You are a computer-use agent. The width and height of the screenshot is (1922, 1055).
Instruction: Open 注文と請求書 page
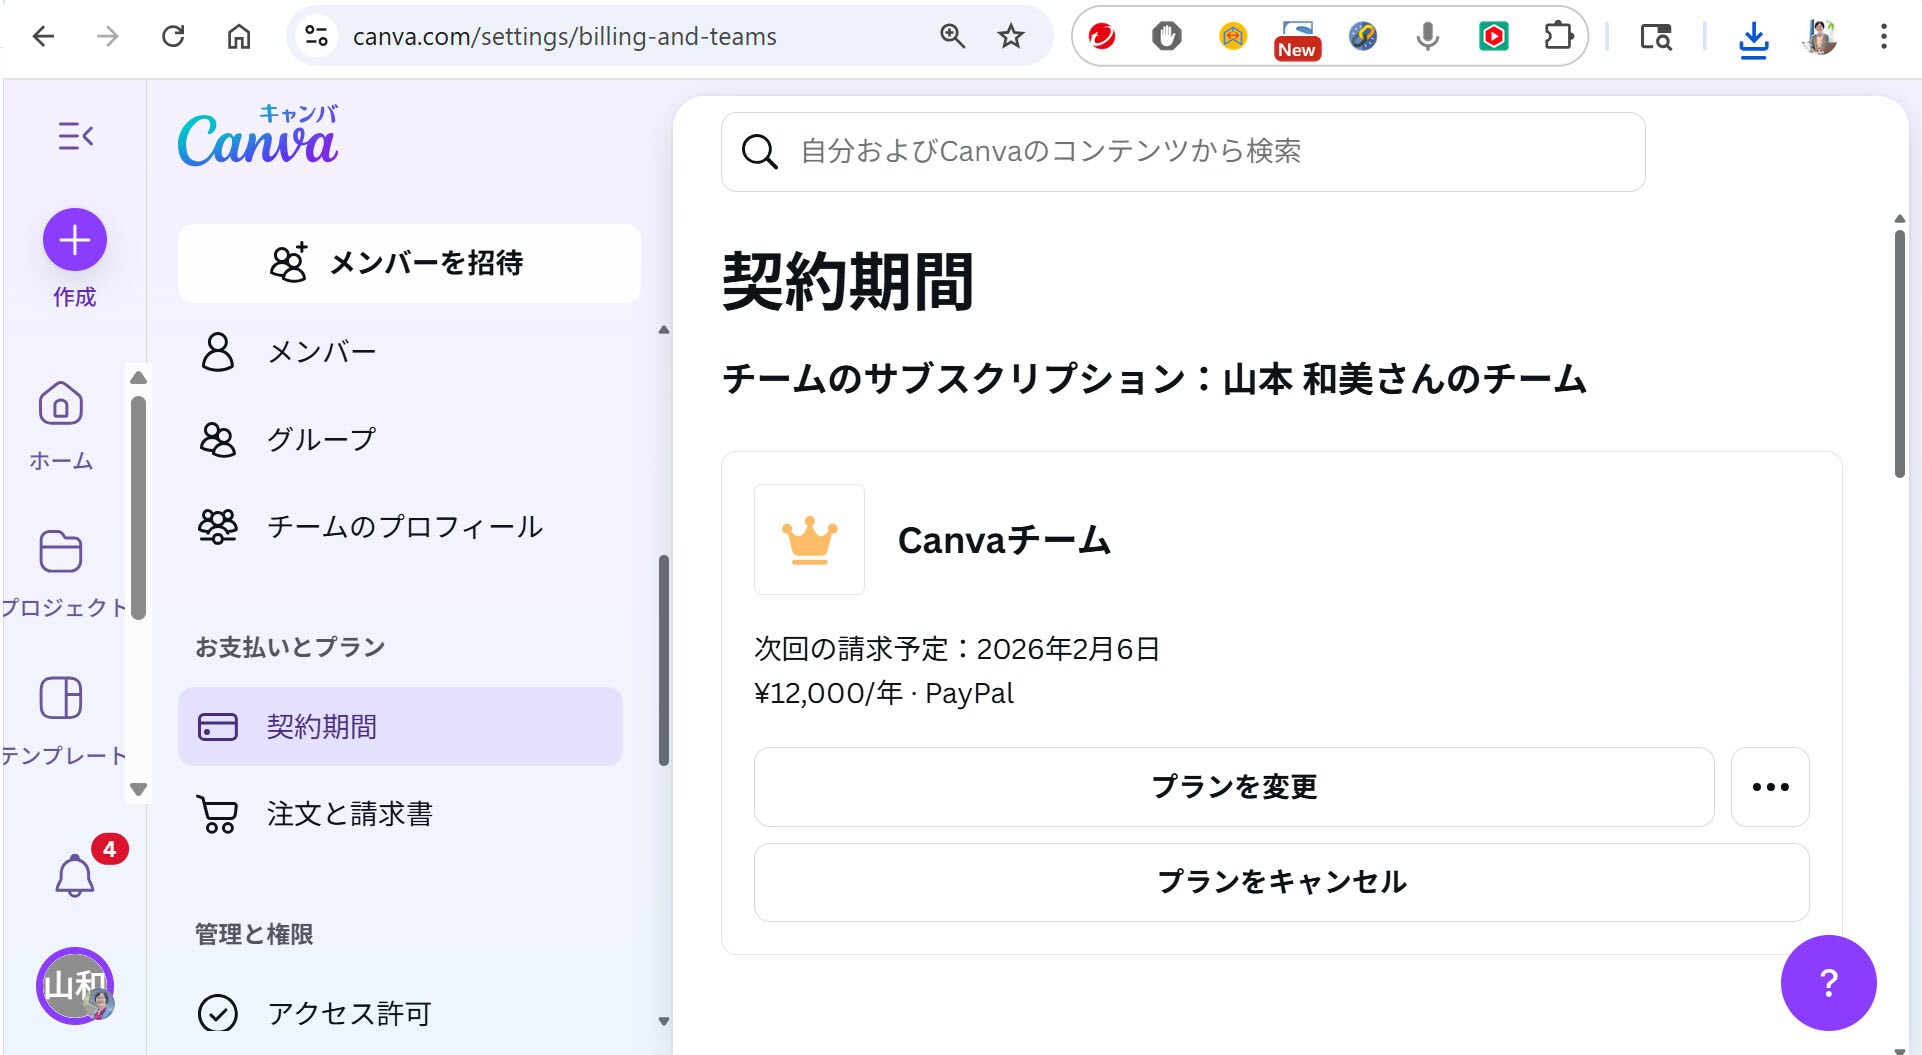click(x=349, y=814)
